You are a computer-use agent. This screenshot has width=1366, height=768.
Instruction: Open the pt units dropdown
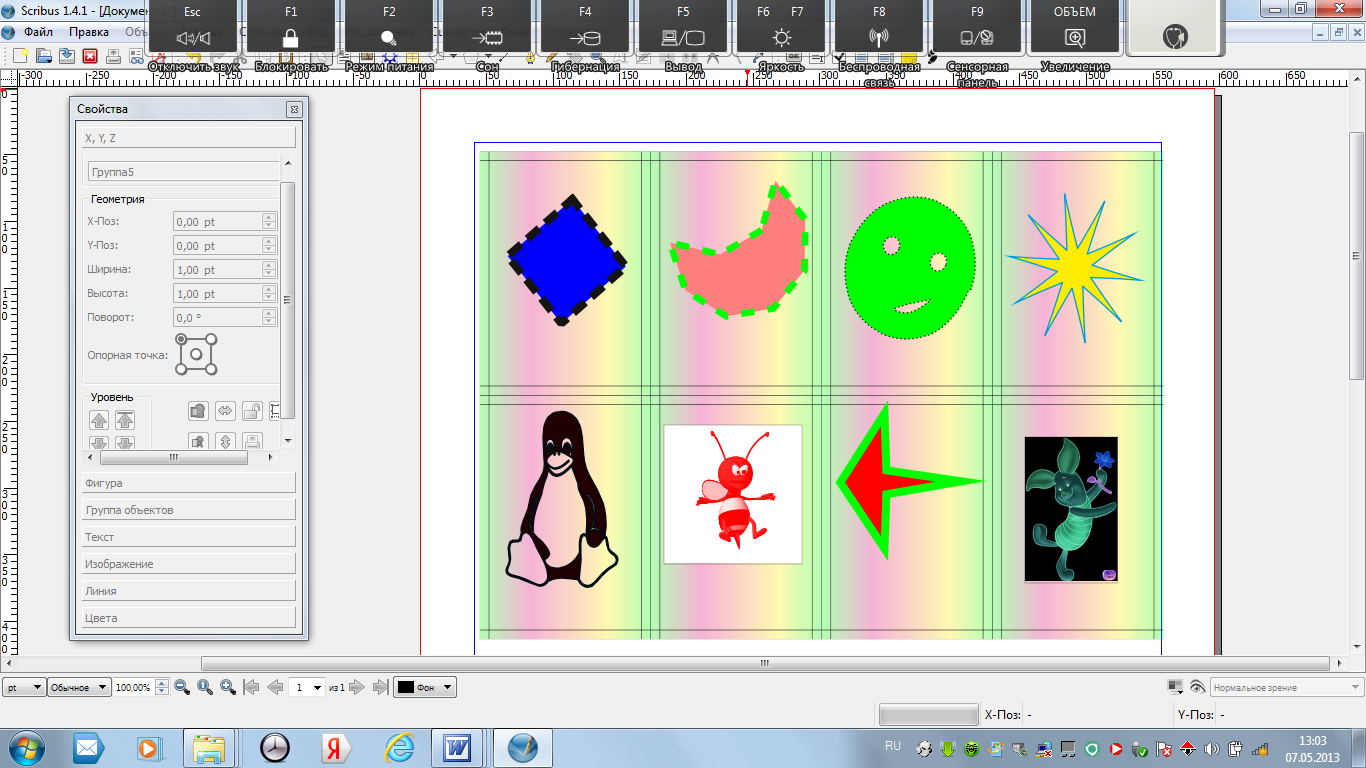click(x=24, y=687)
